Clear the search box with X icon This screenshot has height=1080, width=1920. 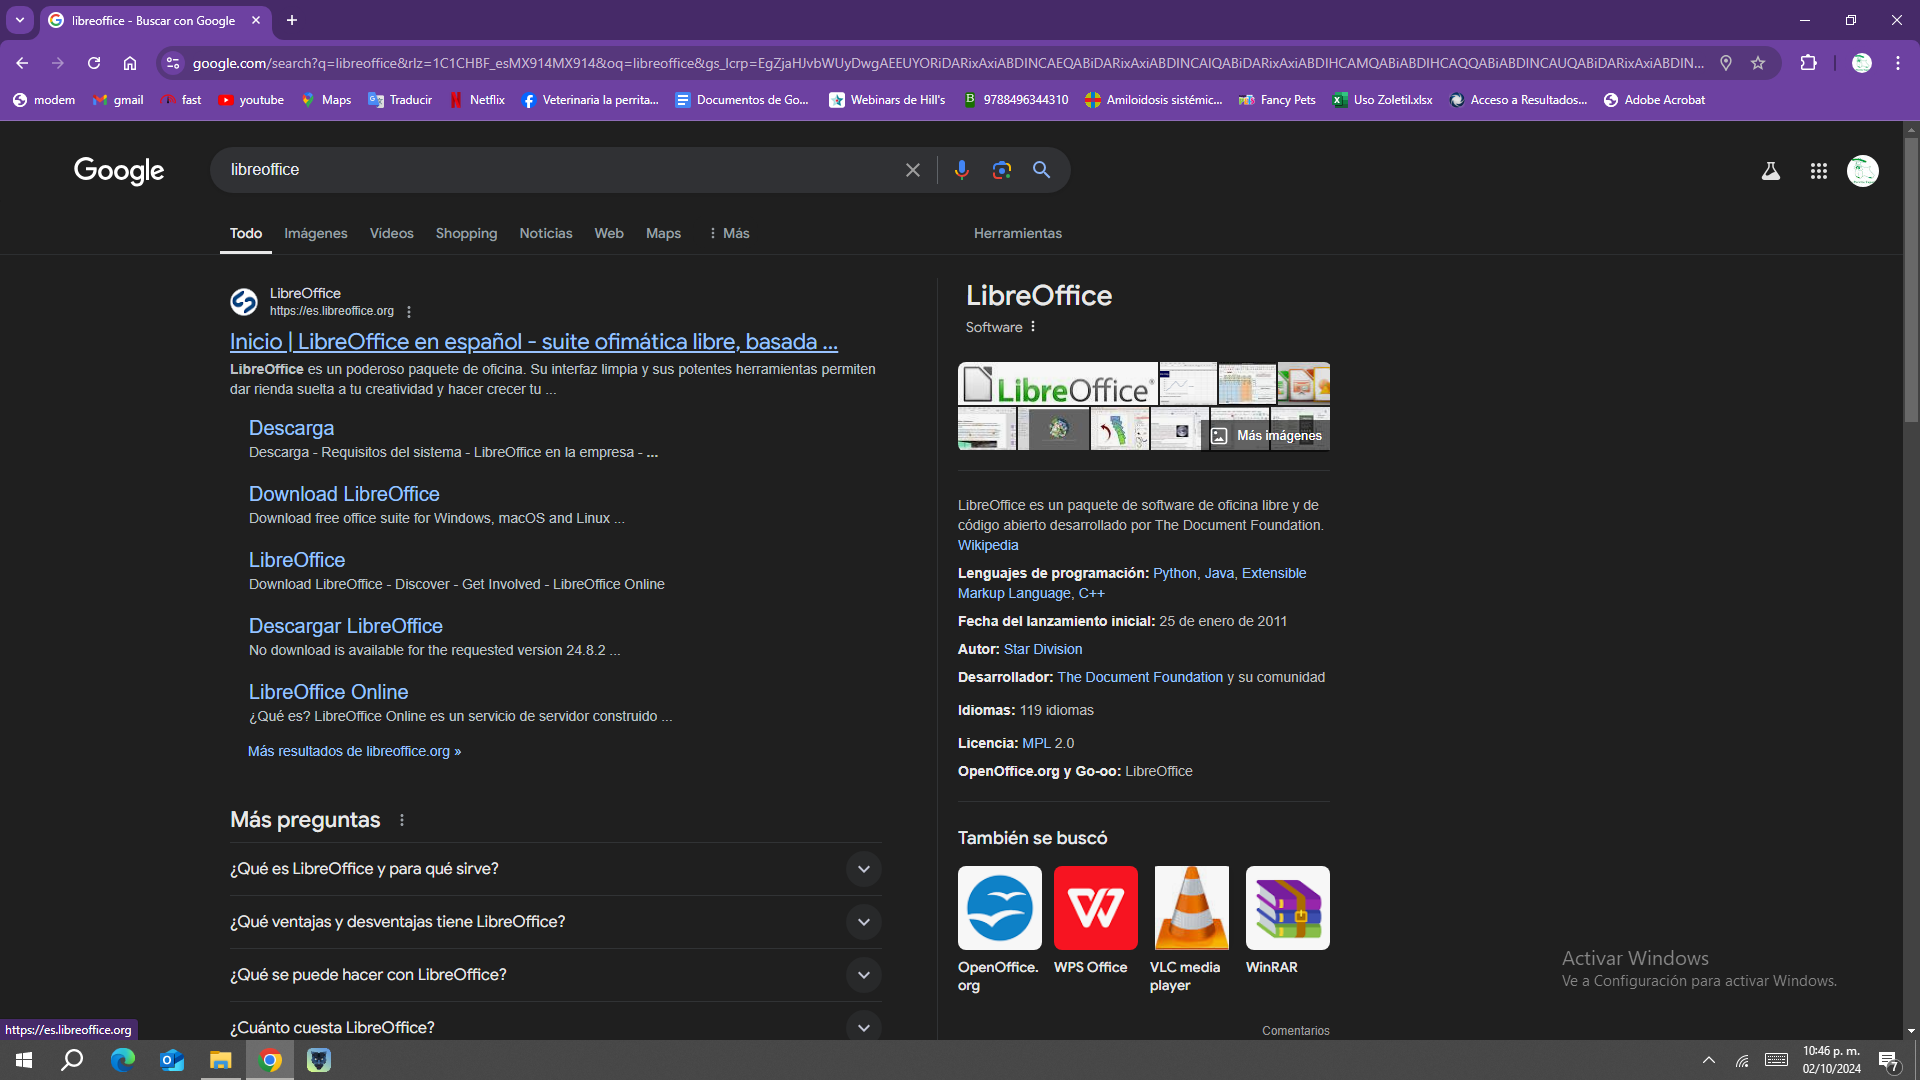tap(912, 170)
